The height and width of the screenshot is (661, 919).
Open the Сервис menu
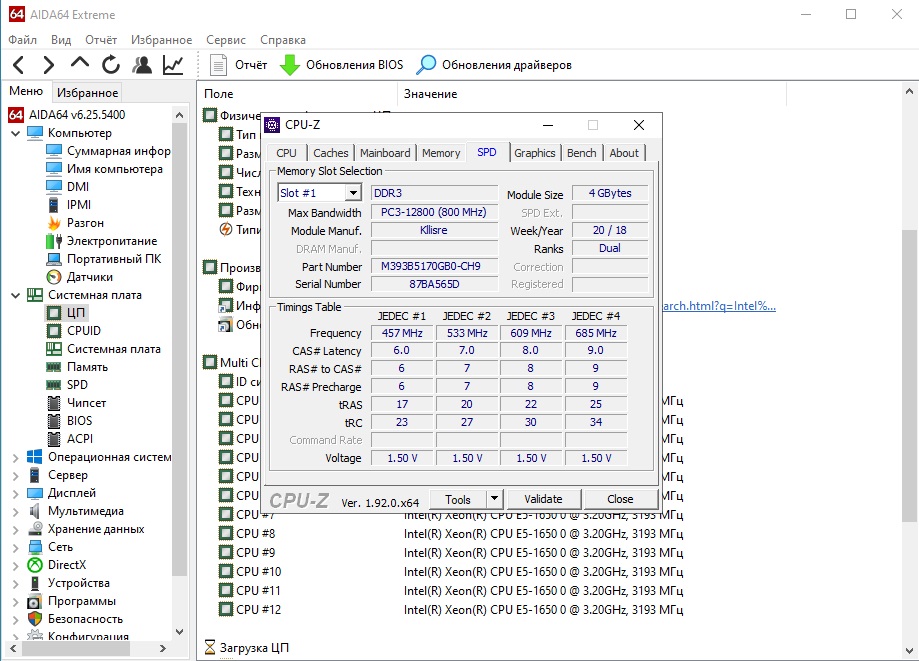point(226,40)
